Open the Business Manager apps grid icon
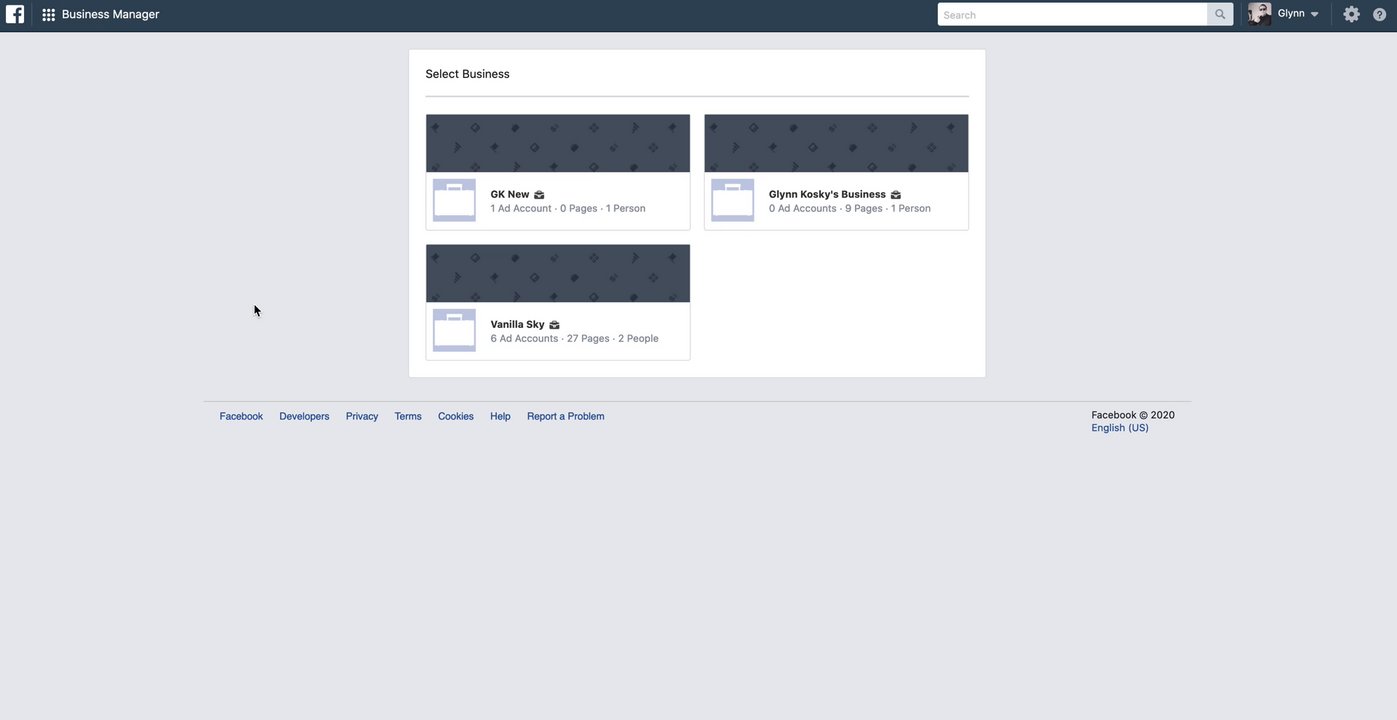Image resolution: width=1397 pixels, height=720 pixels. [x=48, y=15]
